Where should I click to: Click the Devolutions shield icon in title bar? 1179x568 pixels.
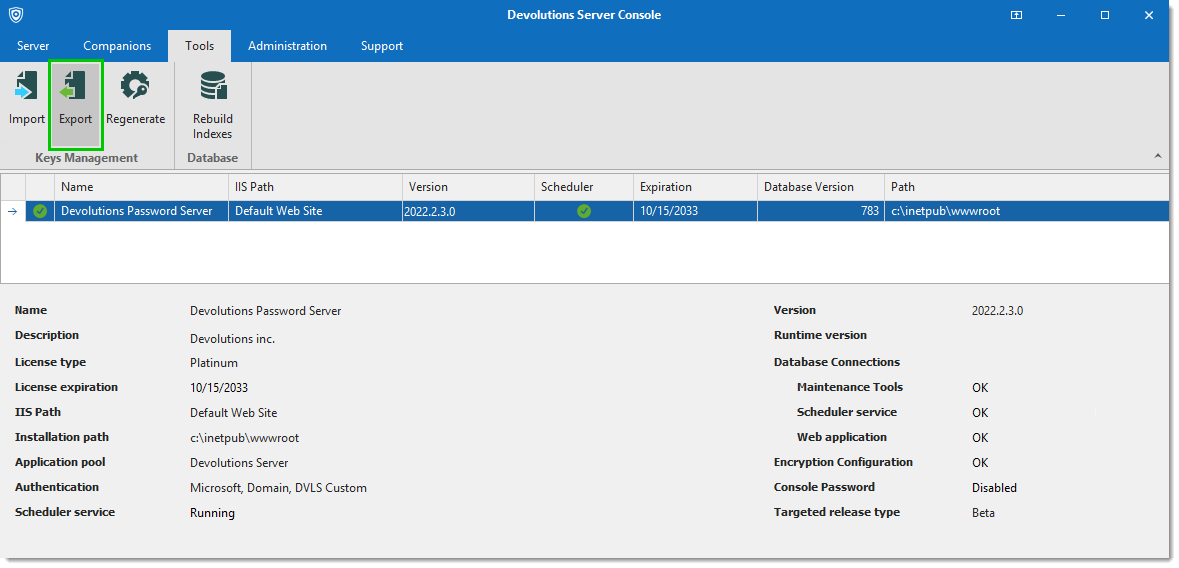point(16,15)
